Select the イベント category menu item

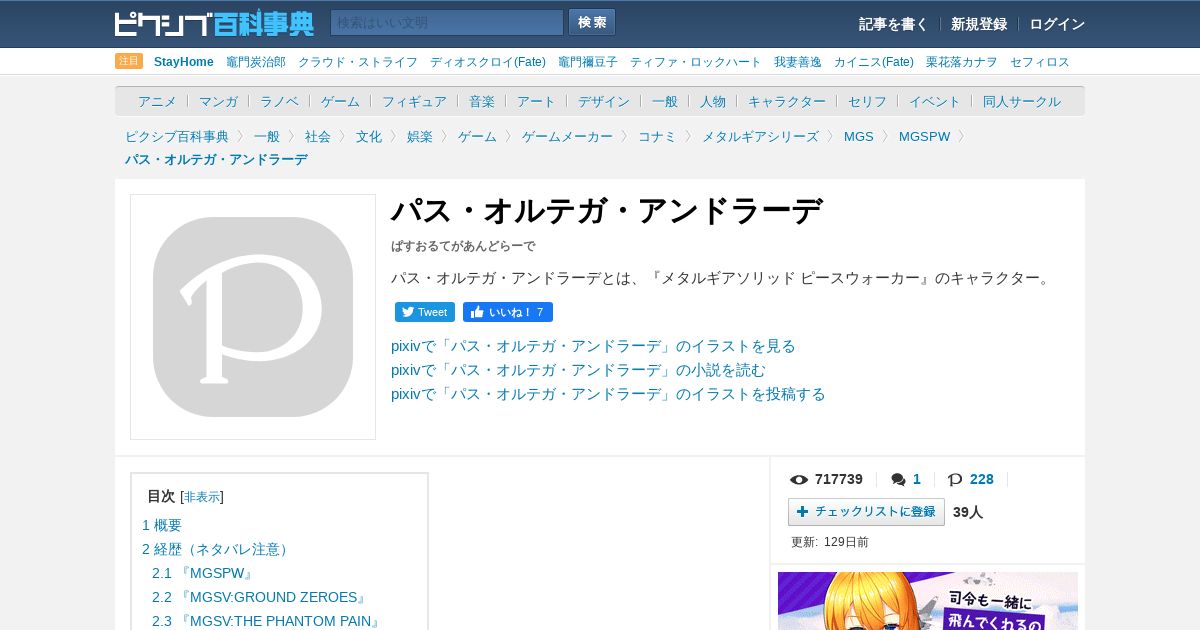(935, 101)
